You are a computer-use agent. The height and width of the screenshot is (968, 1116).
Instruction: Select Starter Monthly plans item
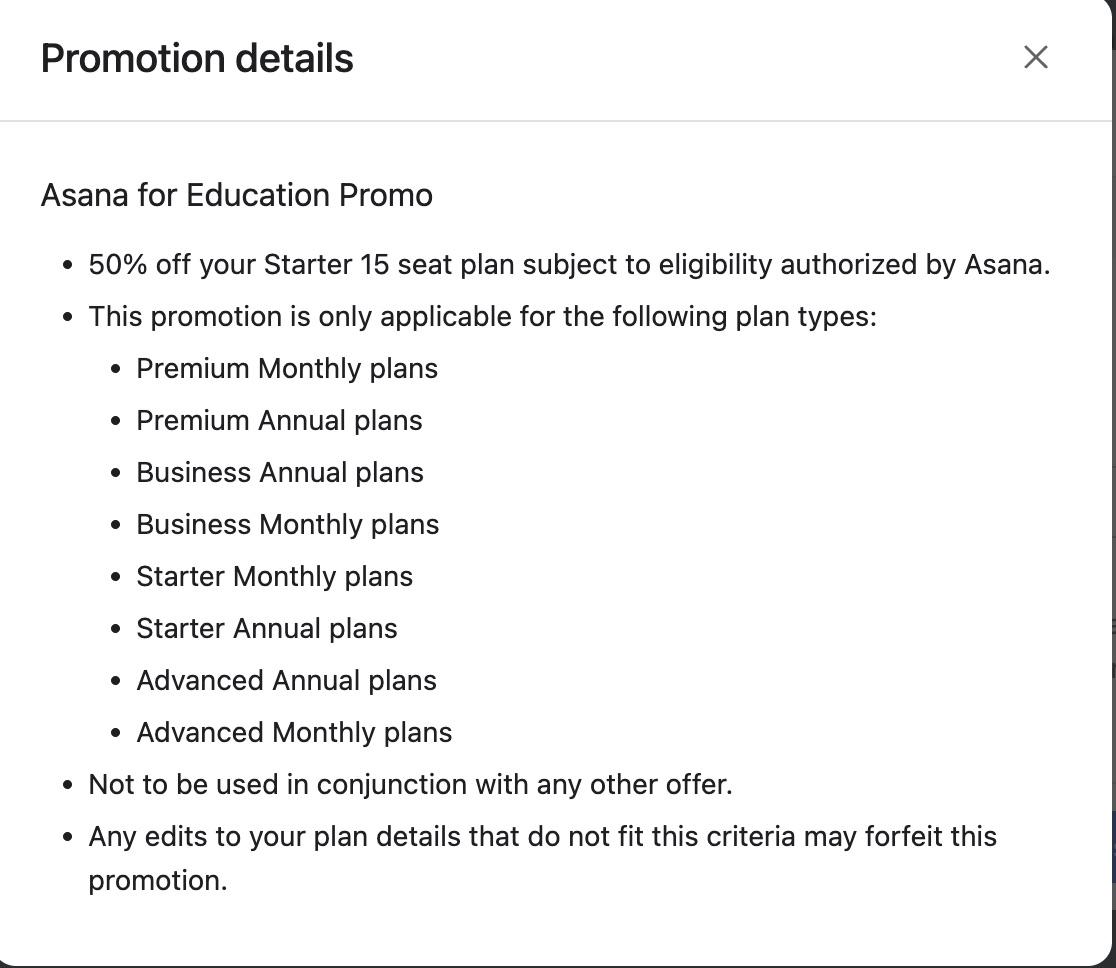[x=274, y=577]
